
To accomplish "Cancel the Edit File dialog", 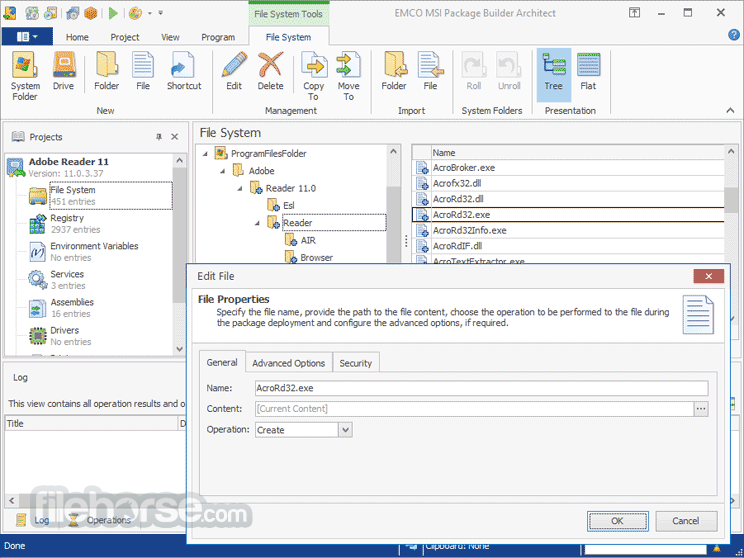I will 686,521.
